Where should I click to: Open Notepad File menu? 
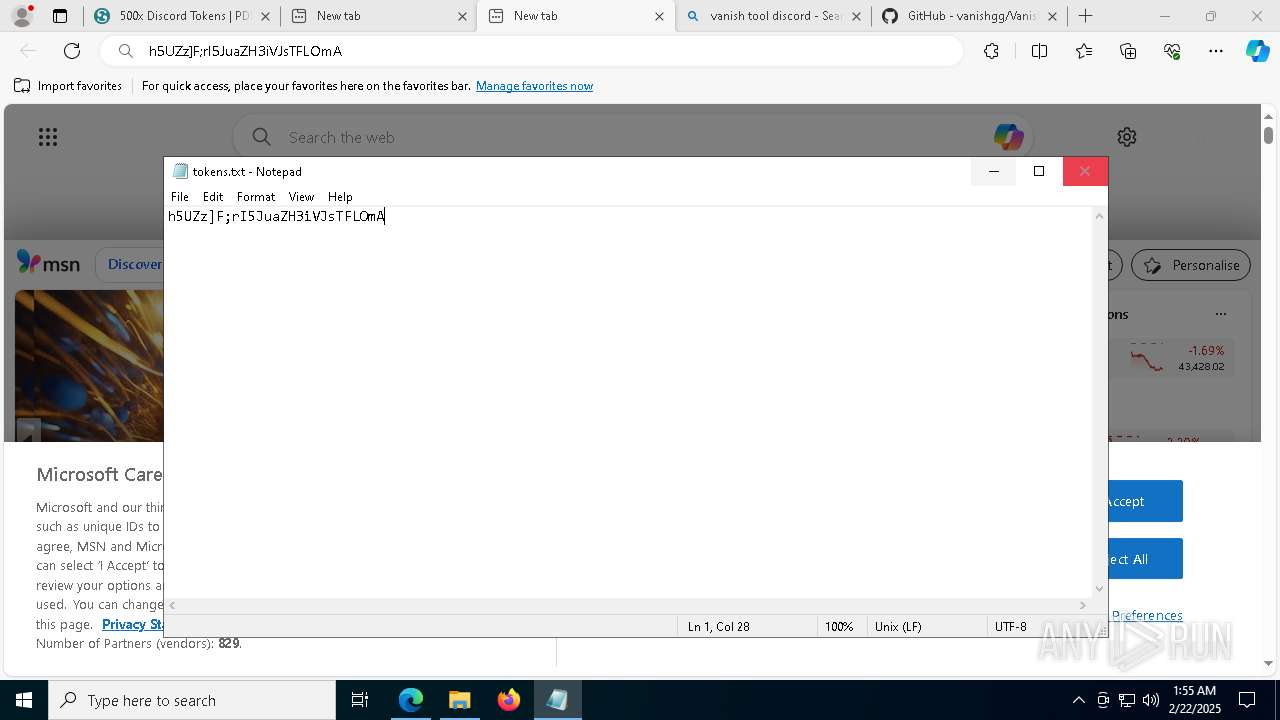[x=180, y=197]
